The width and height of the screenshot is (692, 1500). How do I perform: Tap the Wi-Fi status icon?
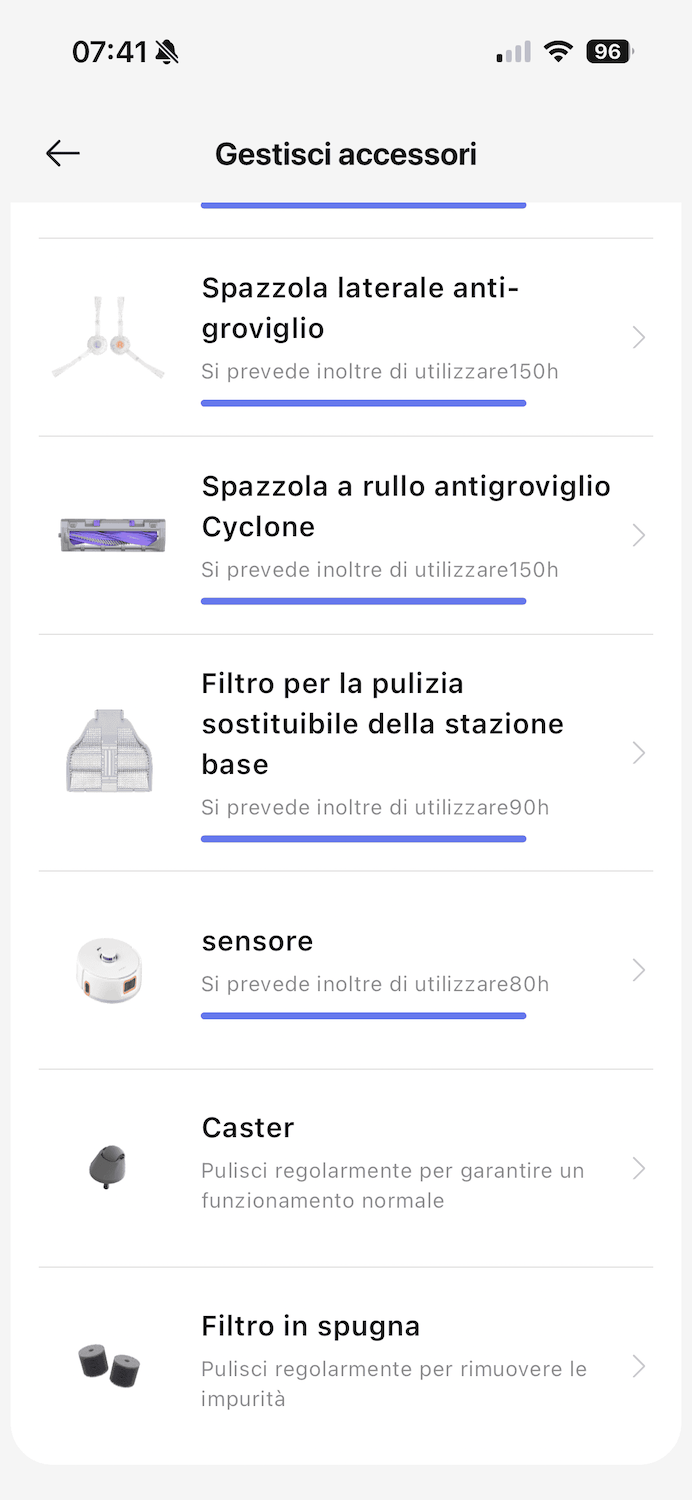click(557, 51)
